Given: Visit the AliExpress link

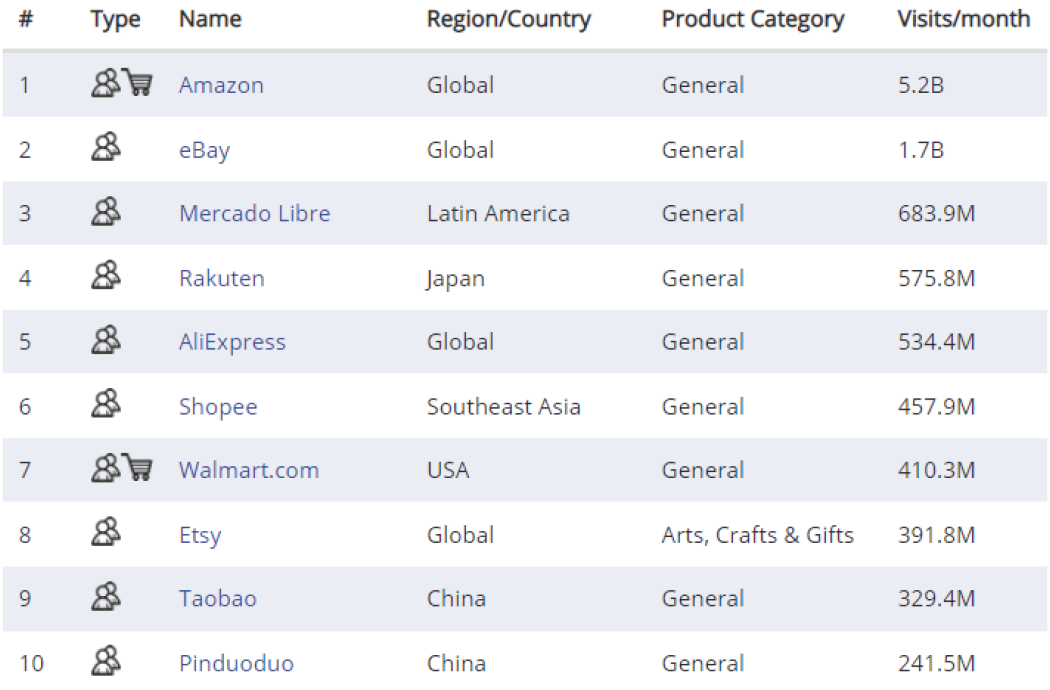Looking at the screenshot, I should point(232,342).
